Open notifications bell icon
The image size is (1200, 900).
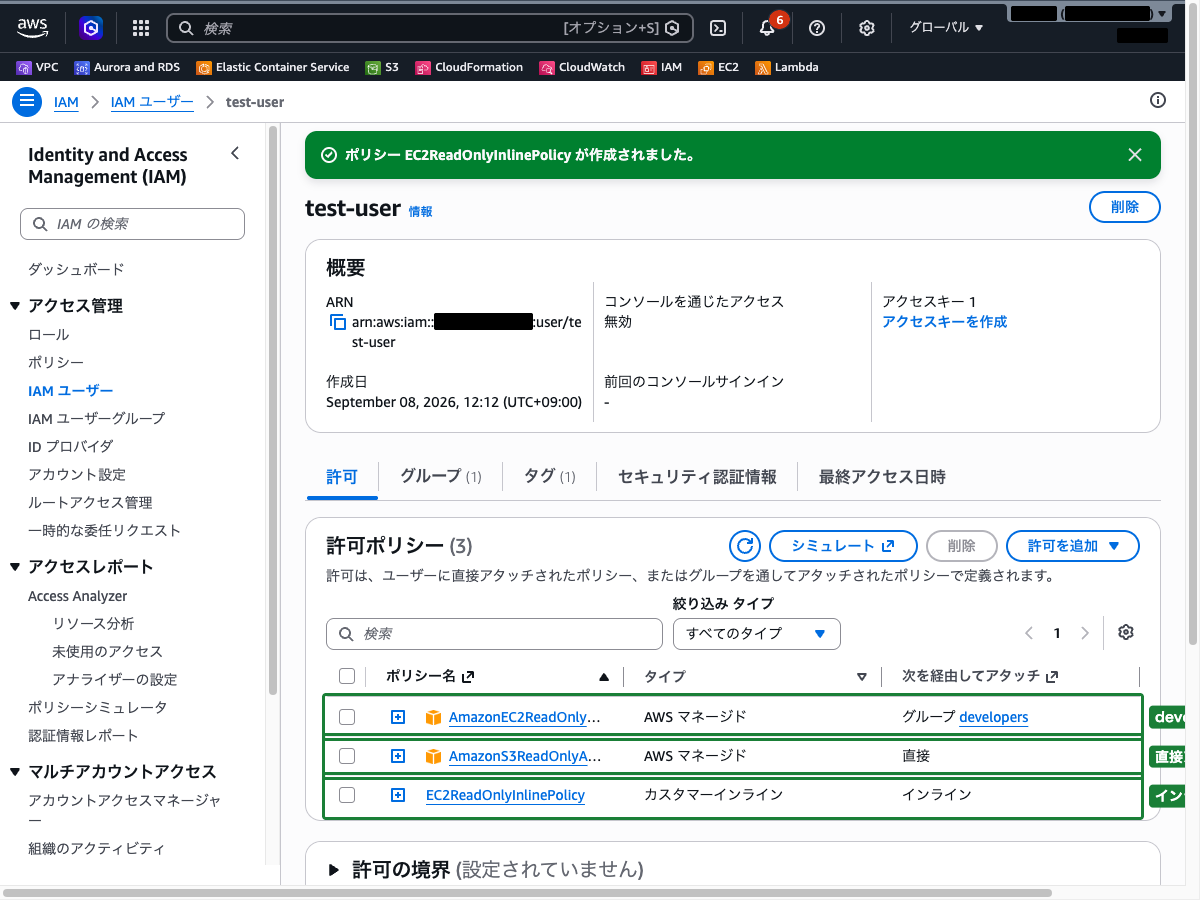767,28
